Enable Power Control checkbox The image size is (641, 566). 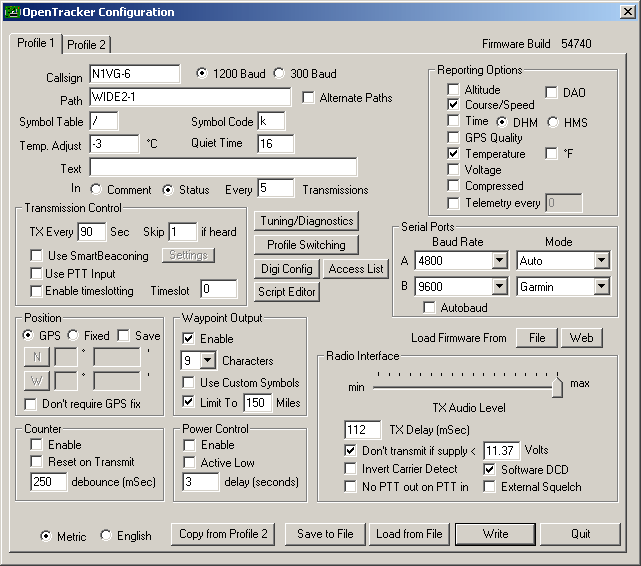[x=189, y=445]
